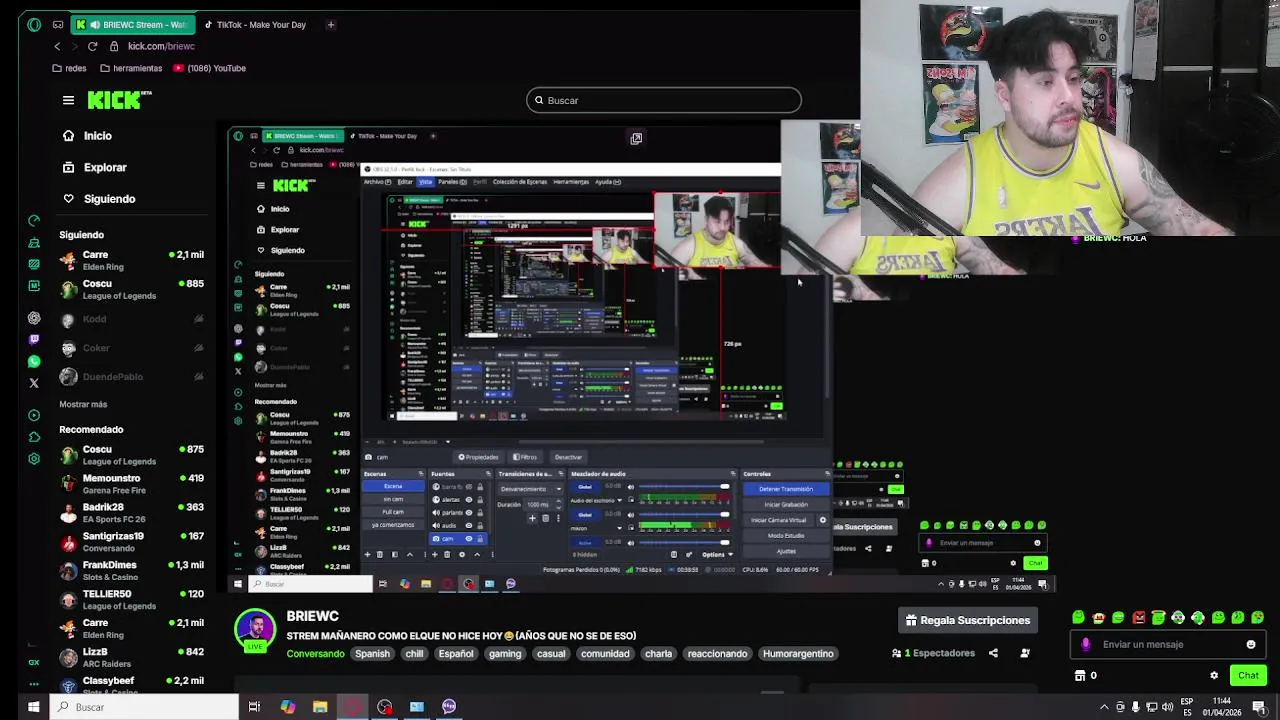This screenshot has height=720, width=1280.
Task: Click the Humorargentino tag
Action: (x=798, y=654)
